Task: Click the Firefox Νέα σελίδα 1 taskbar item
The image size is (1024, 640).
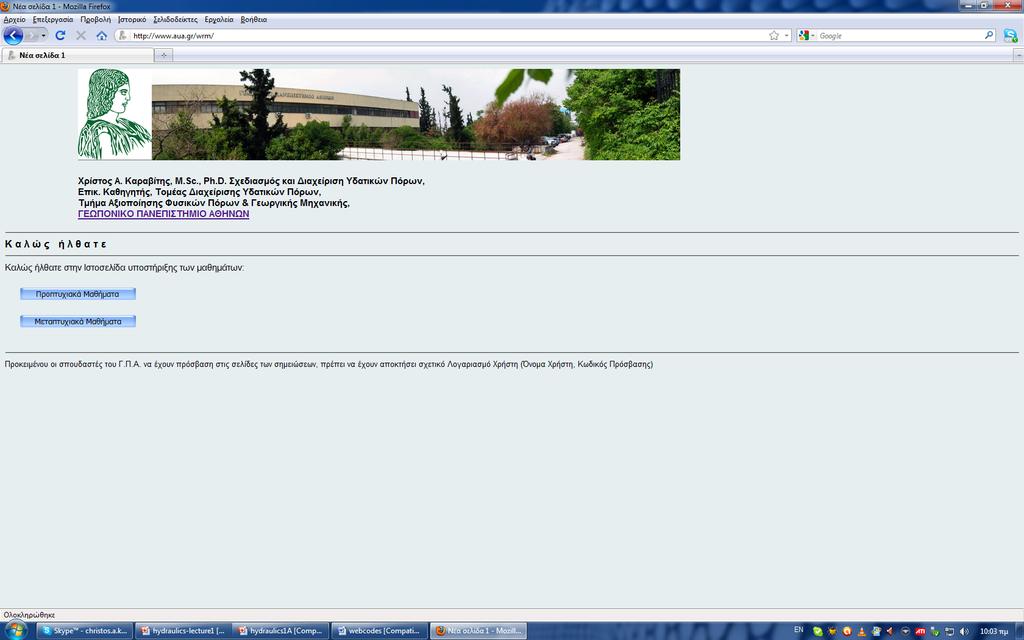Action: [x=478, y=631]
